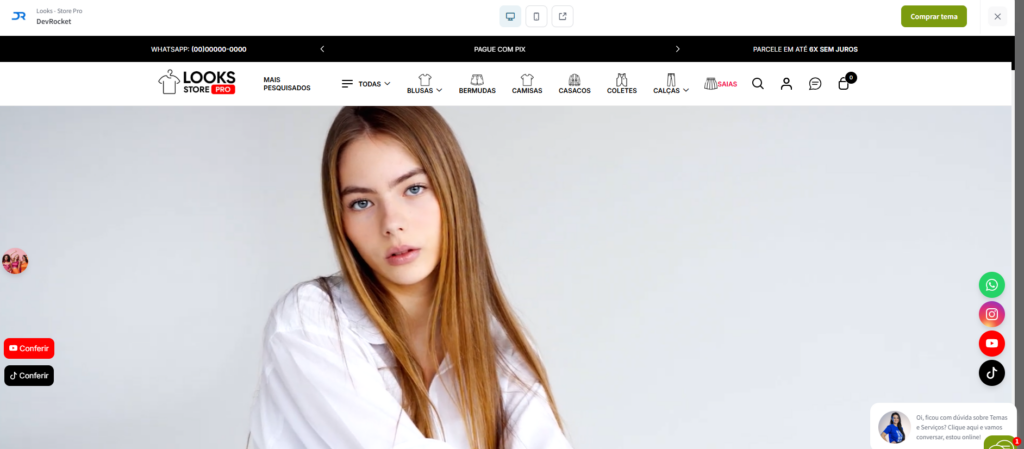Open the support chat message popup

tap(943, 426)
